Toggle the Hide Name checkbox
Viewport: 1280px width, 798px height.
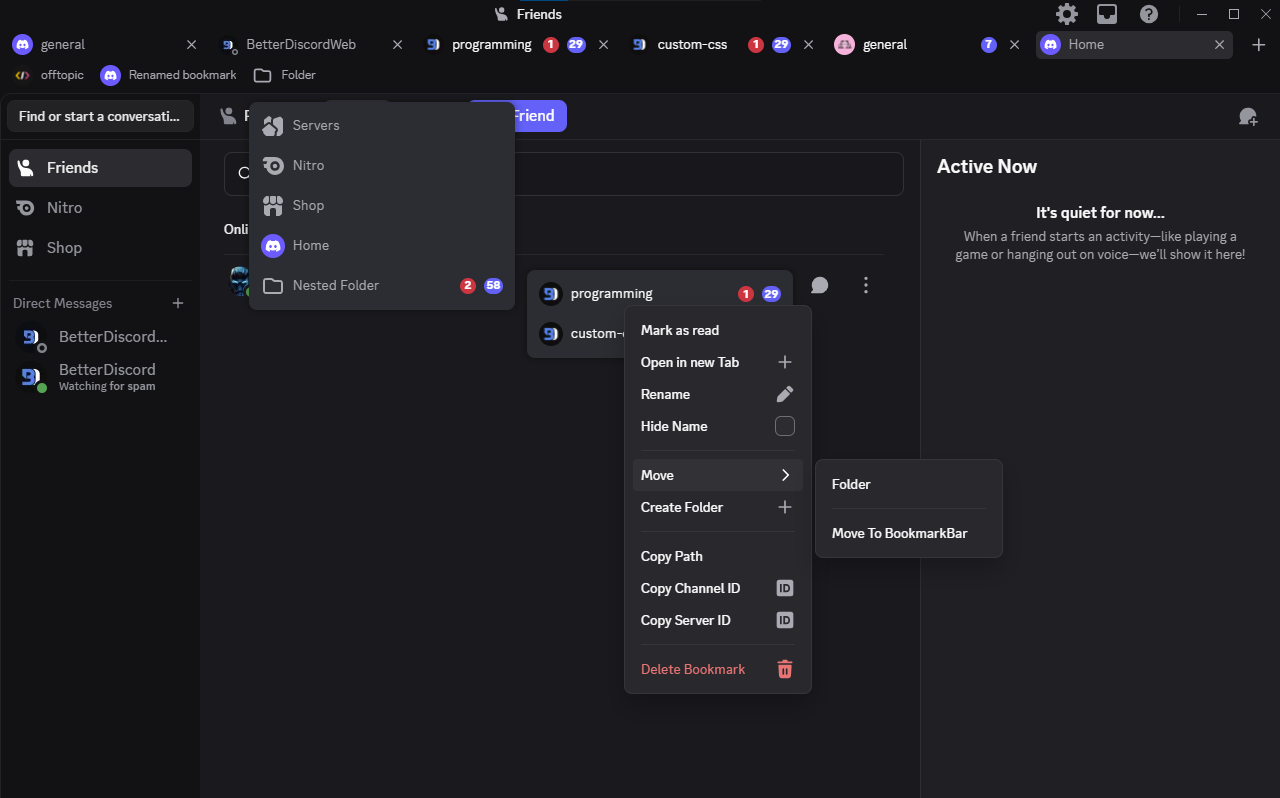click(x=785, y=426)
